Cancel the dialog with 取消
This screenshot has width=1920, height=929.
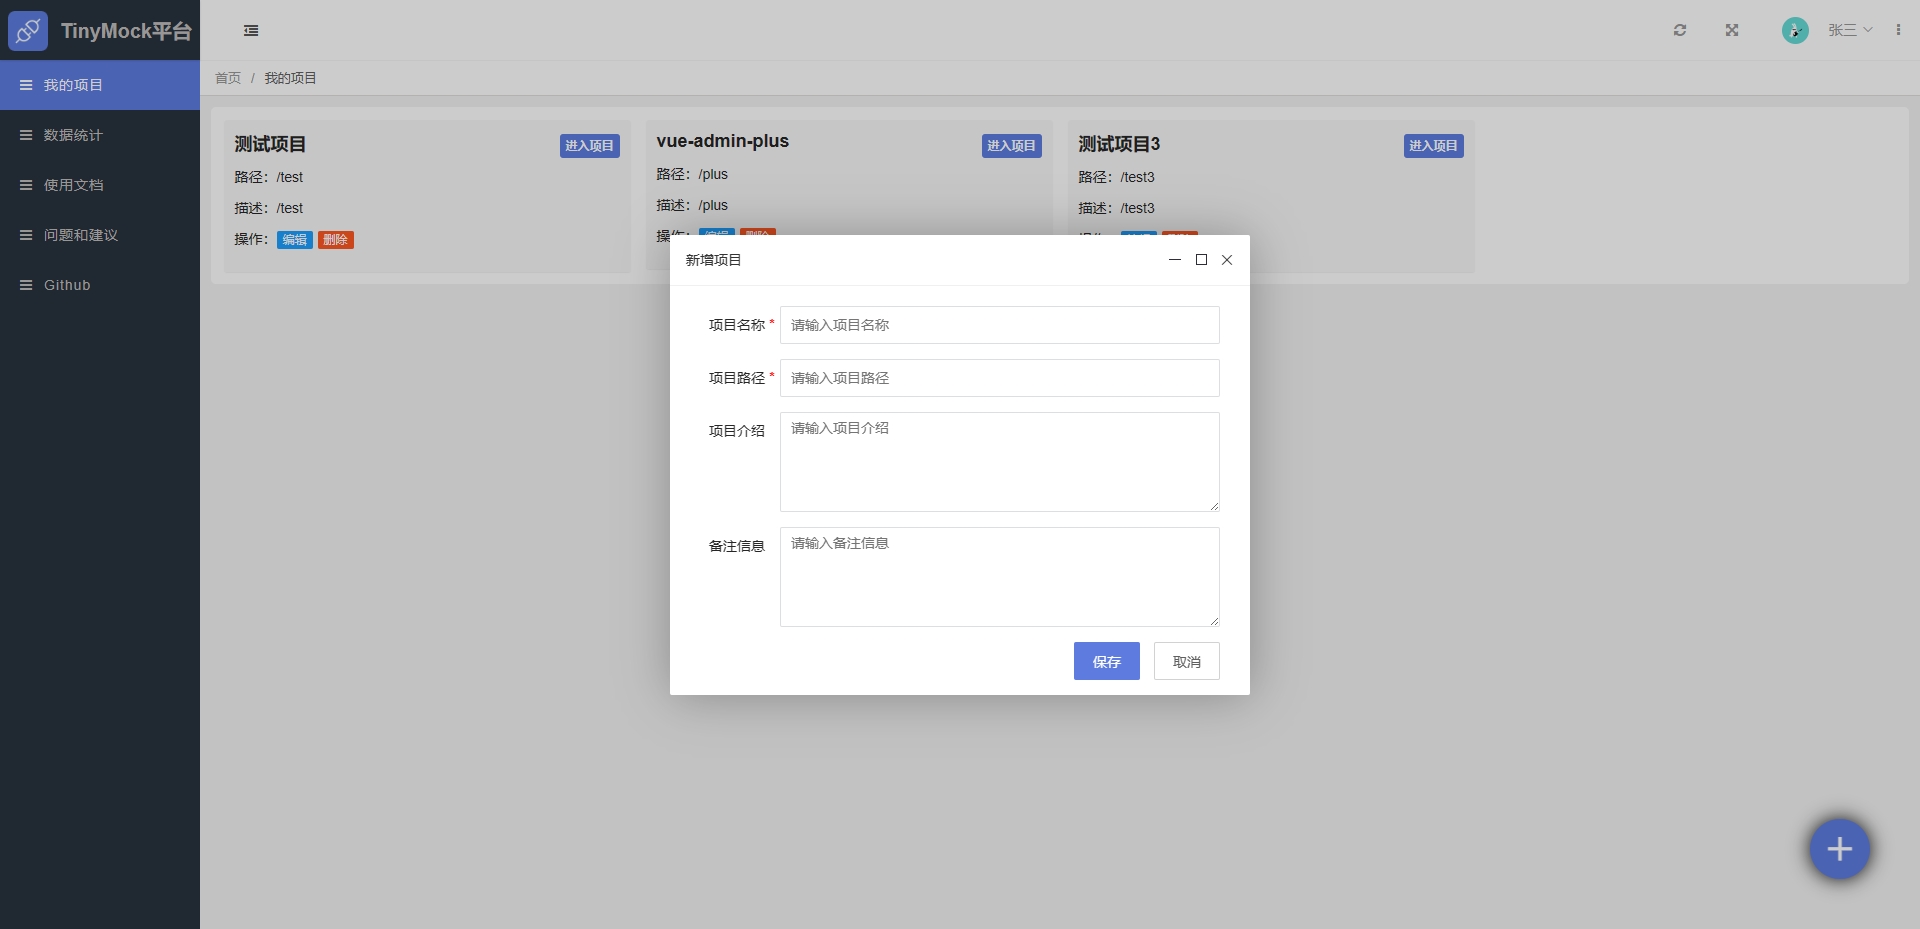coord(1187,661)
